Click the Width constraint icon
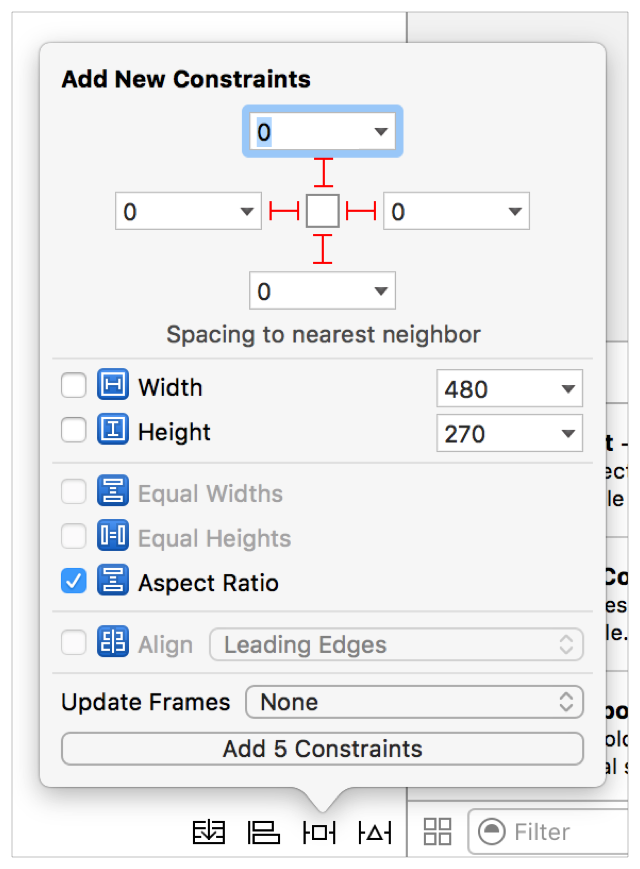This screenshot has height=869, width=640. coord(113,387)
